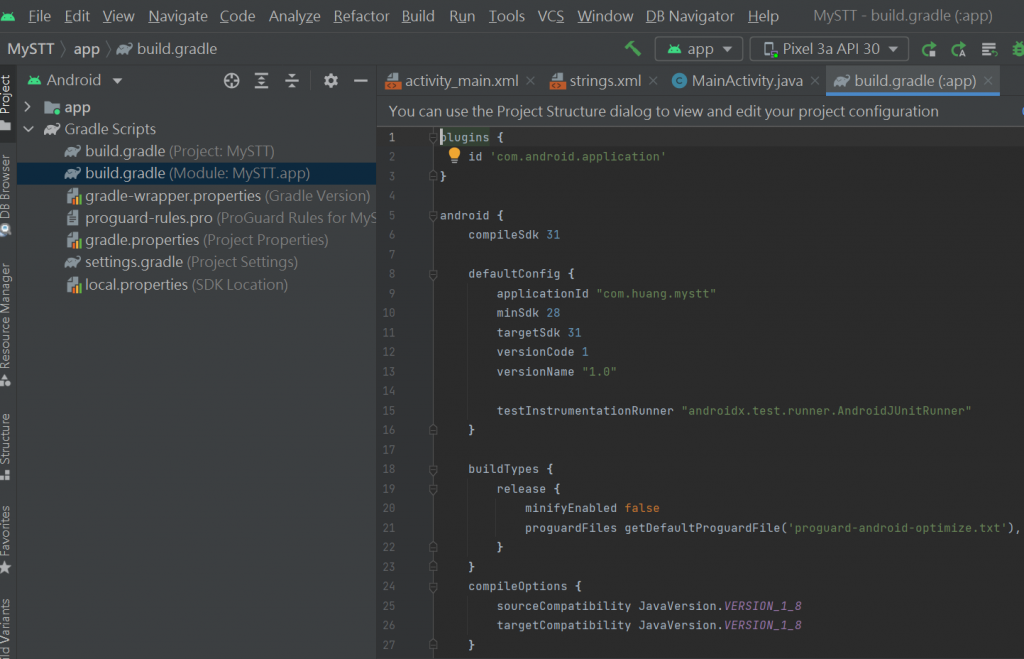Screen dimensions: 1024x659
Task: Open the Code menu
Action: (x=237, y=16)
